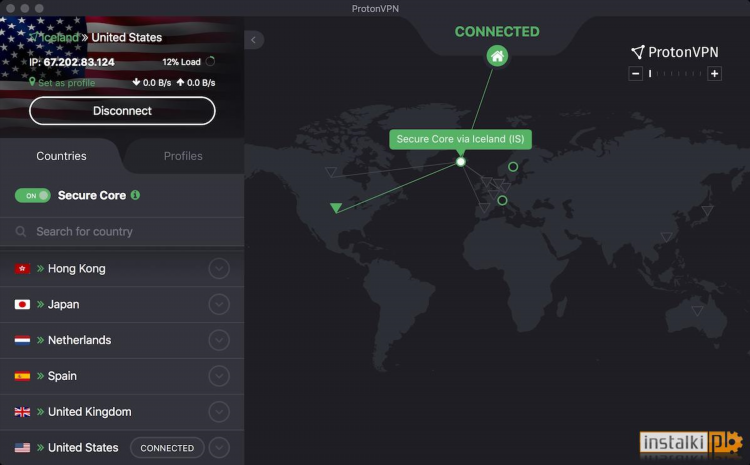Screen dimensions: 750x465
Task: Click the Spain server triangle on map
Action: click(484, 208)
